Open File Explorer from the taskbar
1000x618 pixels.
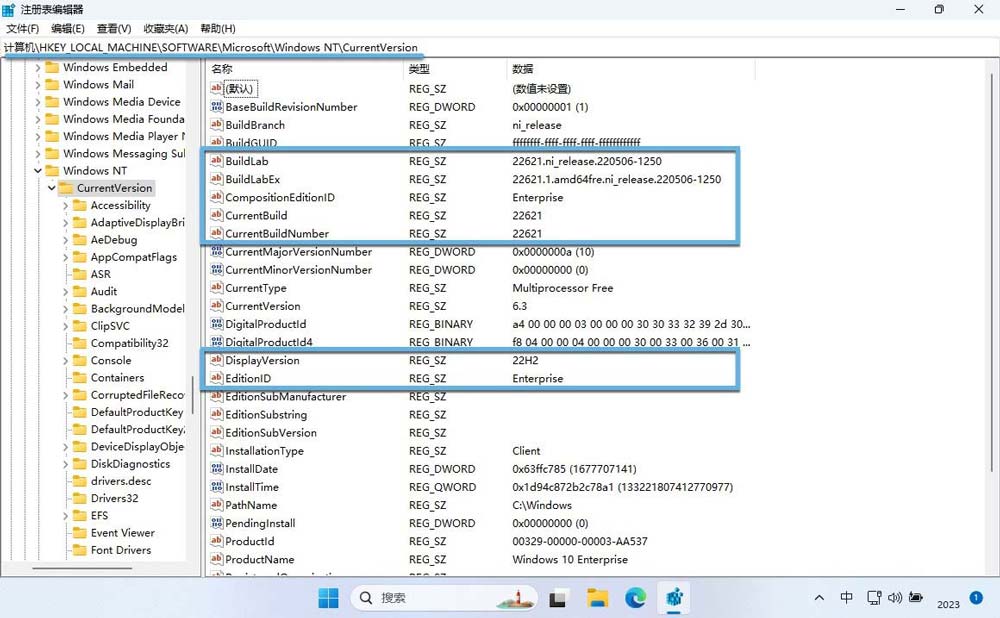[598, 598]
